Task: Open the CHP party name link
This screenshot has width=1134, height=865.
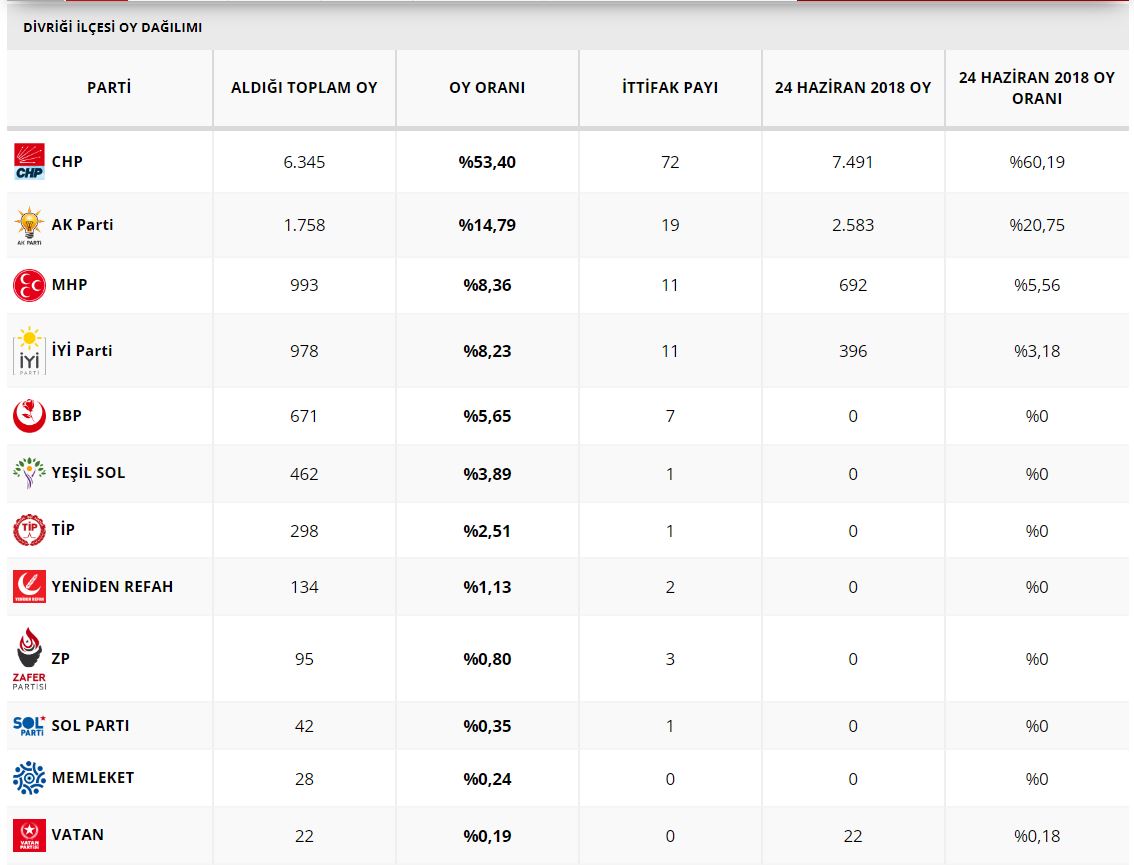Action: click(67, 162)
